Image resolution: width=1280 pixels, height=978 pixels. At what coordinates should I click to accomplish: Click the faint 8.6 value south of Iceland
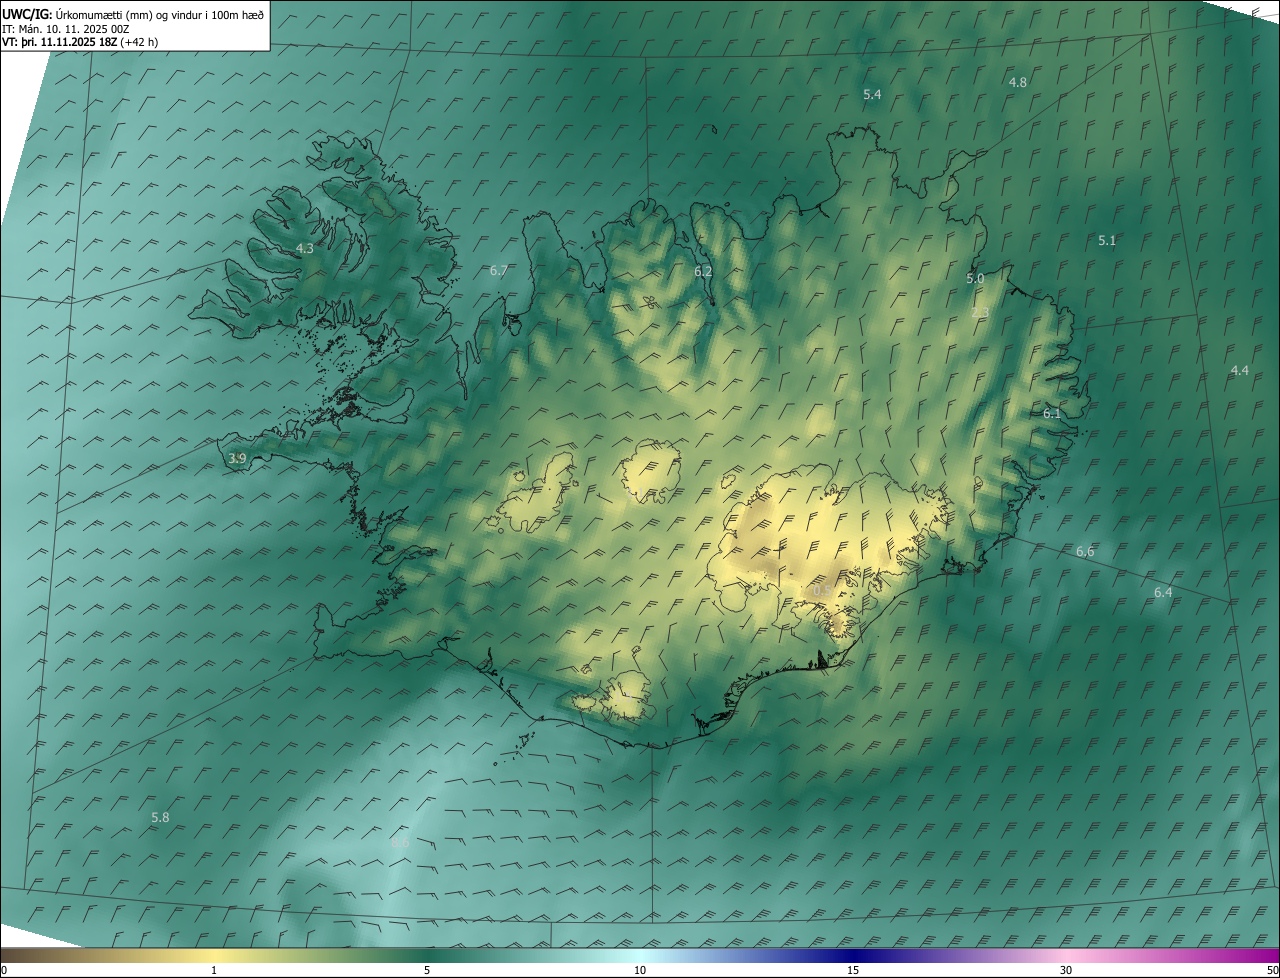click(400, 843)
